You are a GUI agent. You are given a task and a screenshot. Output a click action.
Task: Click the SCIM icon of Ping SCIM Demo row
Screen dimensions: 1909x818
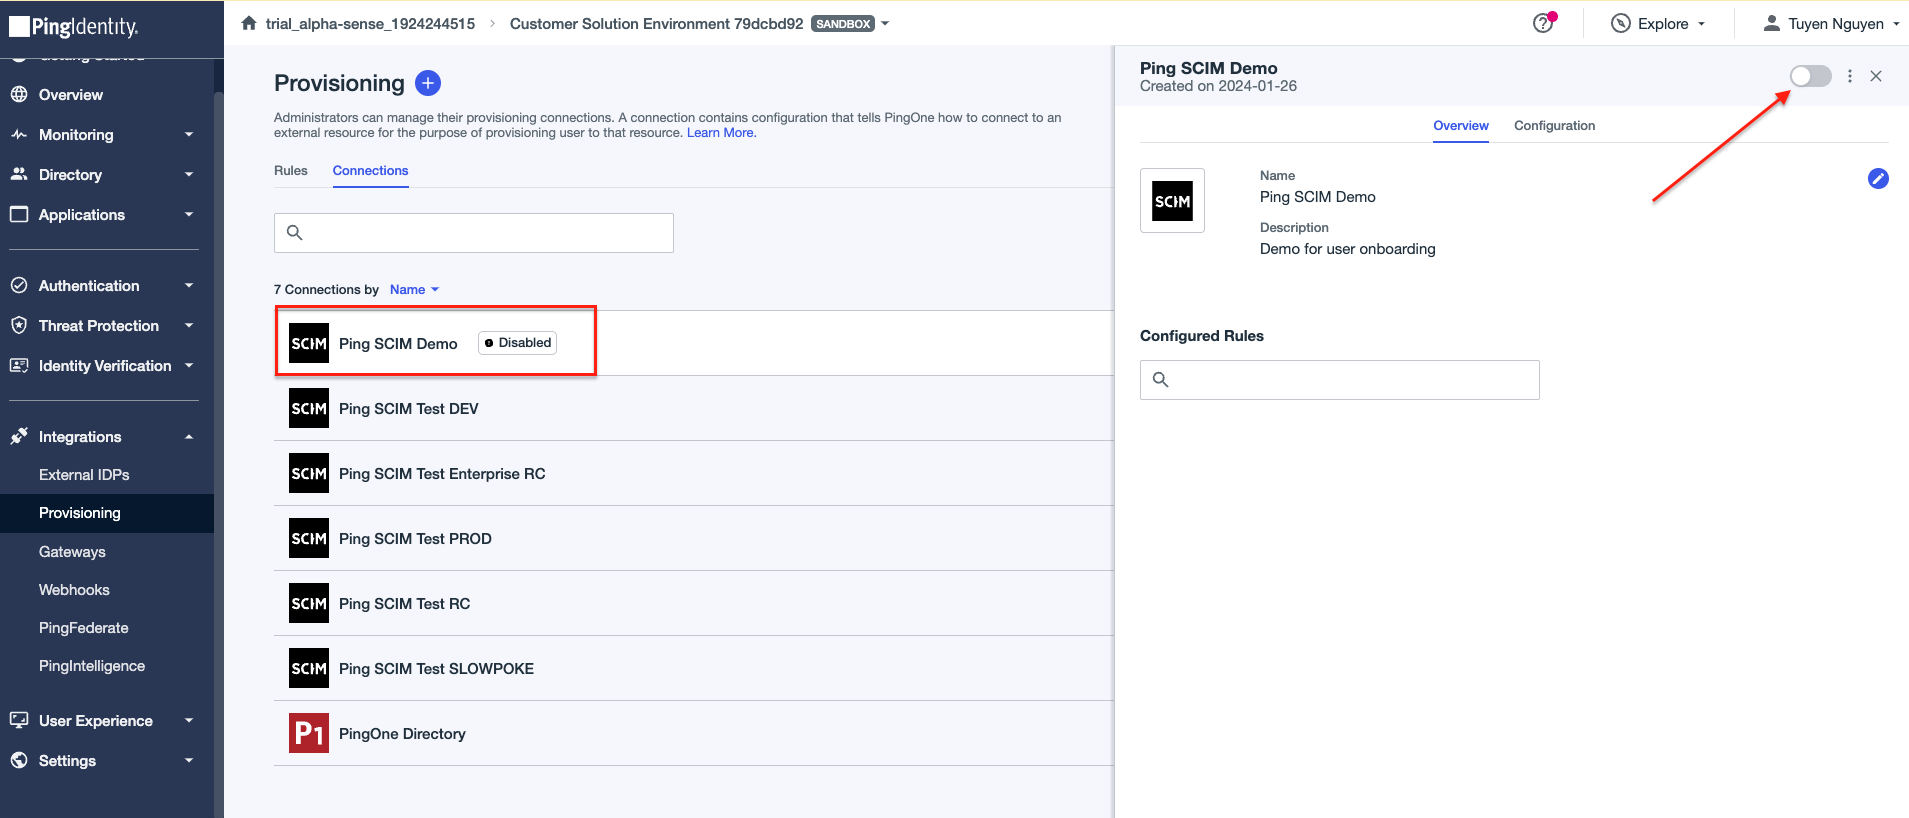coord(309,343)
